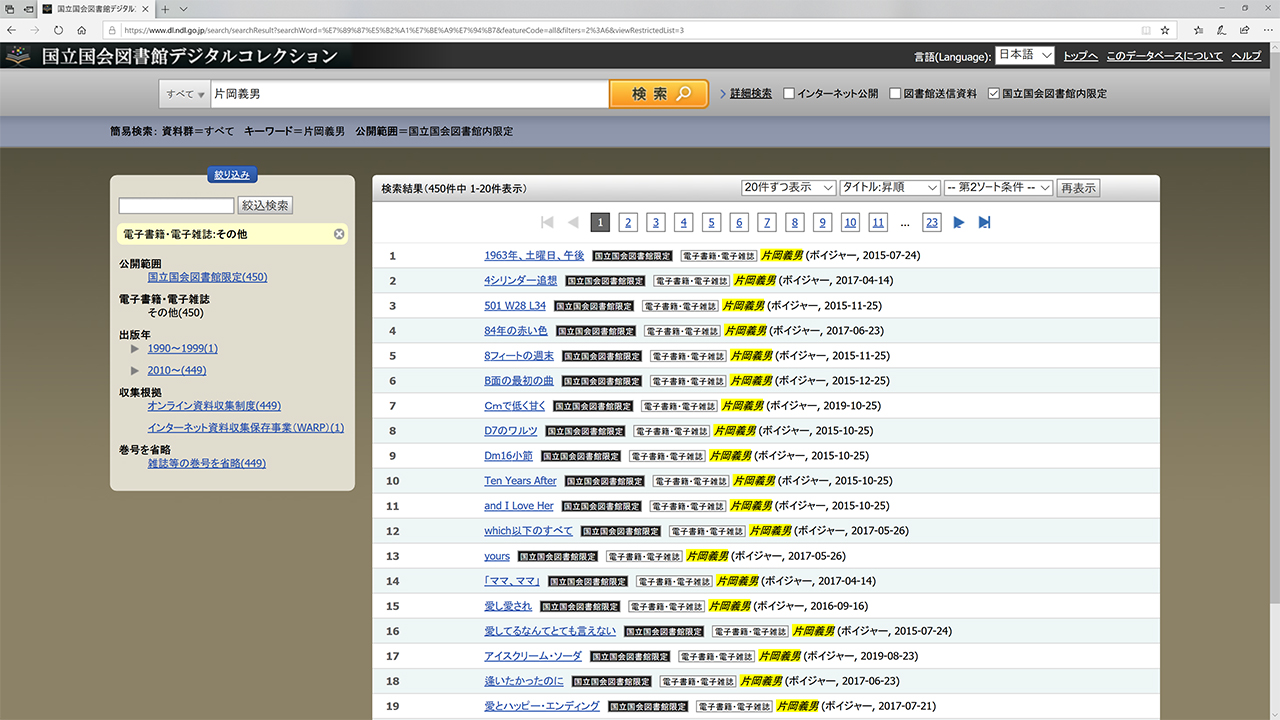Go to results page 3
The width and height of the screenshot is (1280, 720).
655,222
